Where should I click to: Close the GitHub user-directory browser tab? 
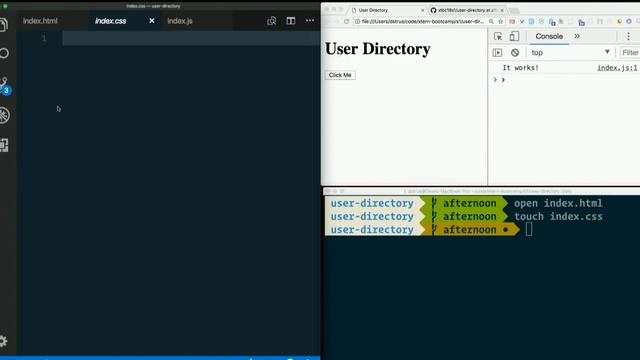(502, 10)
